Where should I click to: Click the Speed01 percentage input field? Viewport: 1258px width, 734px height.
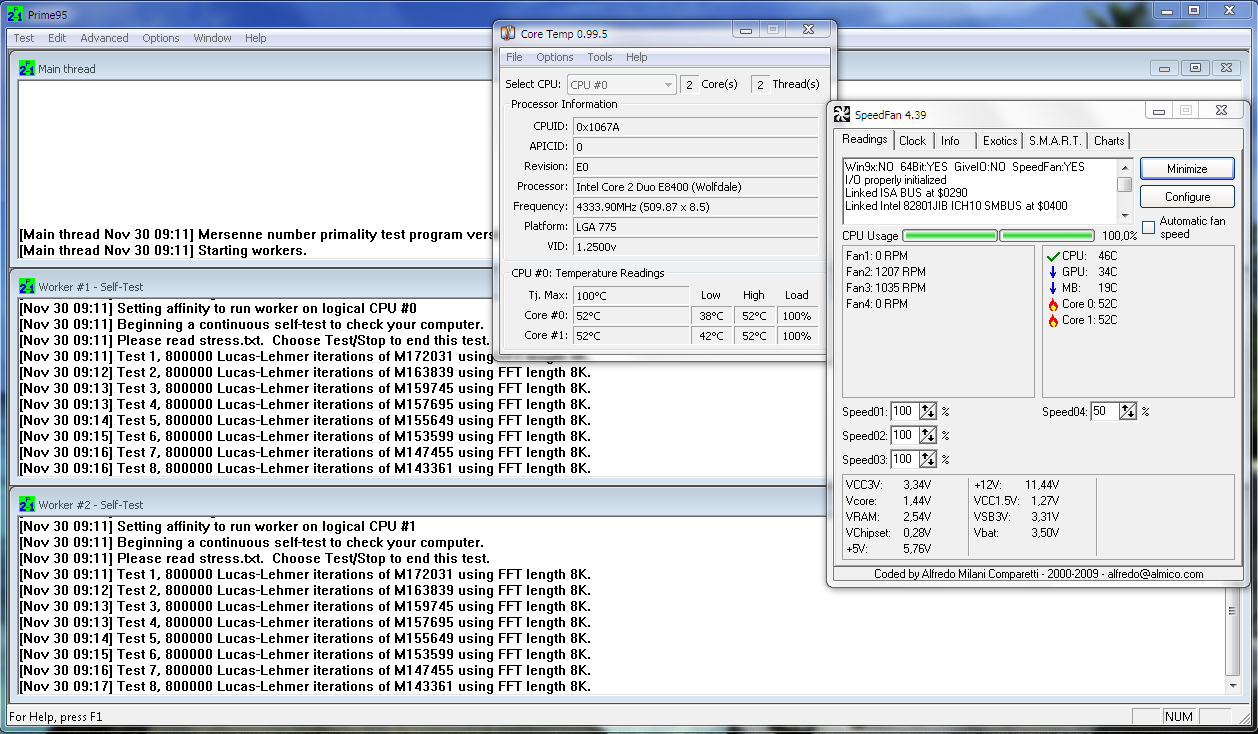904,411
